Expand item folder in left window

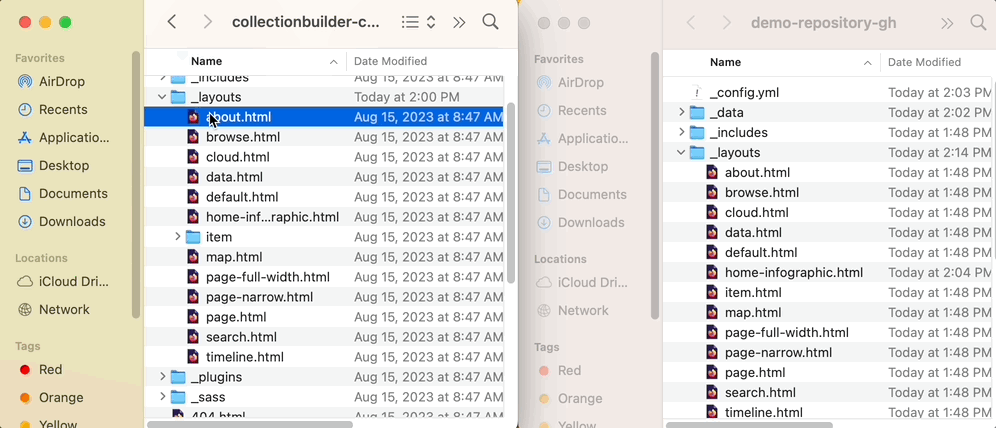pos(178,237)
